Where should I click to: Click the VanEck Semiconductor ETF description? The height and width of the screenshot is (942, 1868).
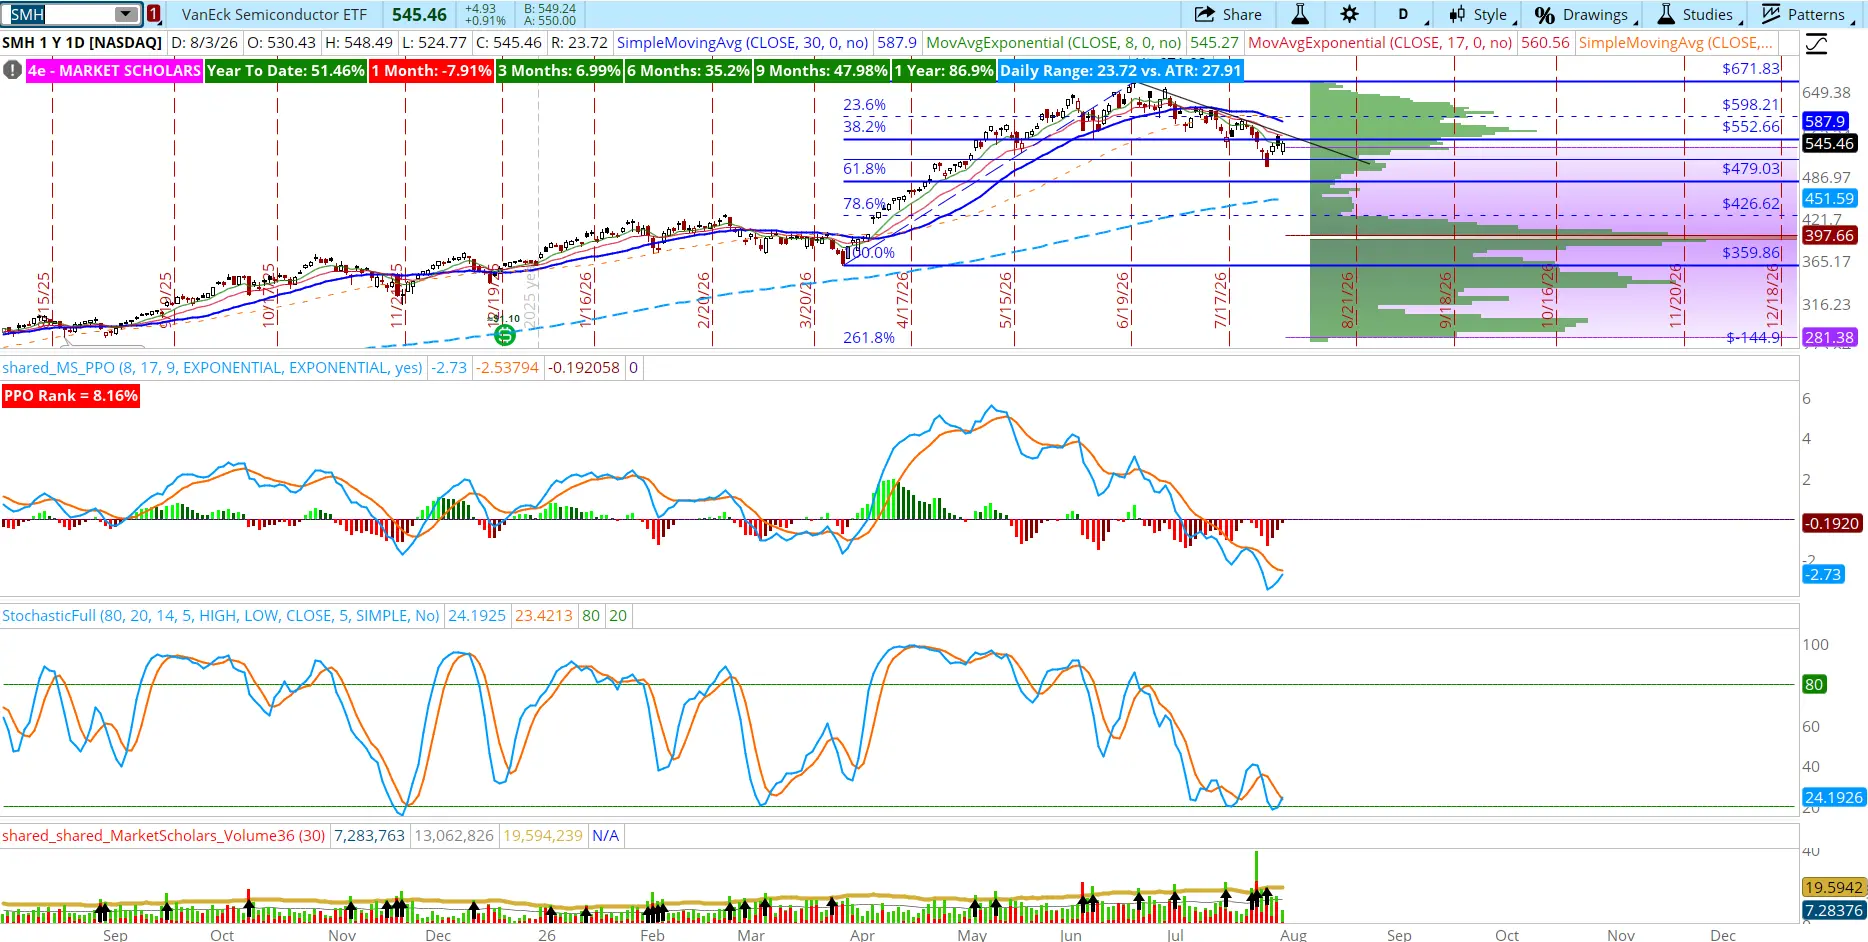(x=274, y=14)
